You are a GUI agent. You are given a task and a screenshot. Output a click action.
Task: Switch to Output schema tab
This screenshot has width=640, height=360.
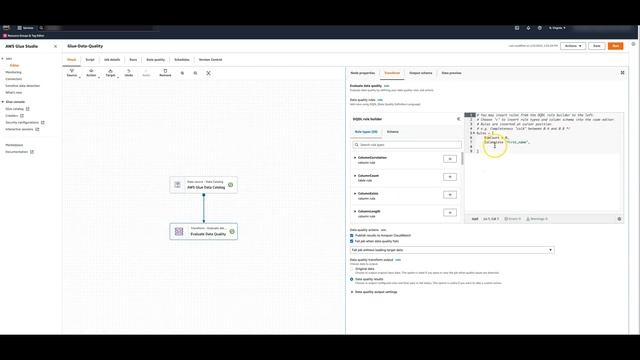tap(420, 73)
